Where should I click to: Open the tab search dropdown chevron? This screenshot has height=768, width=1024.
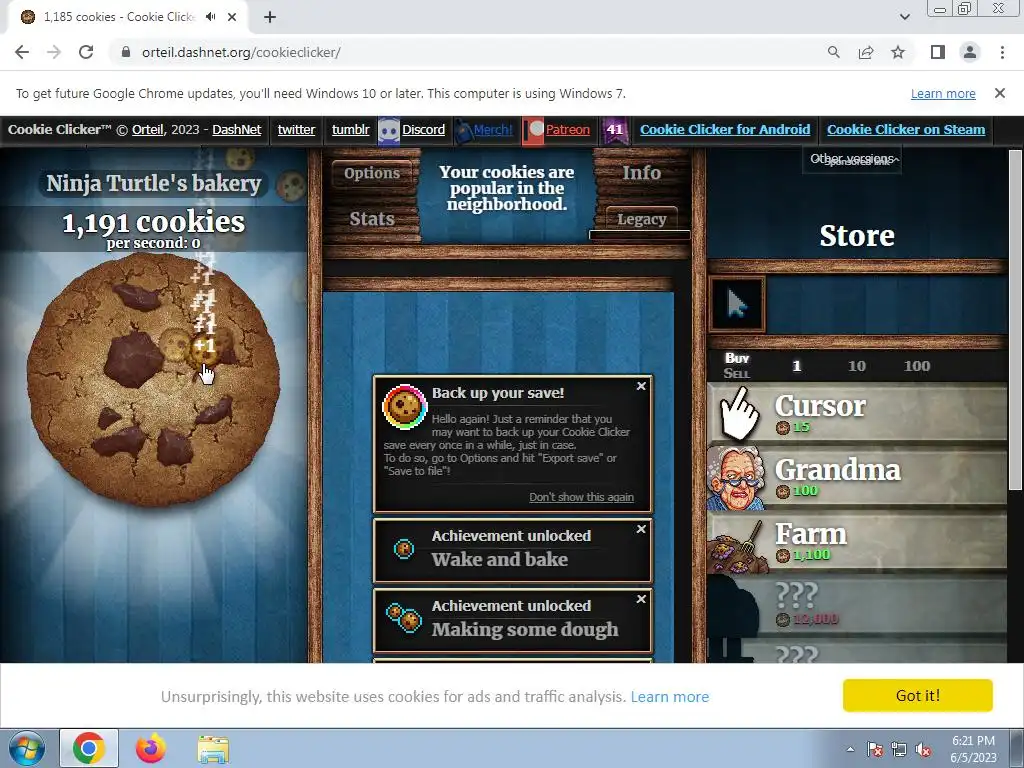904,17
